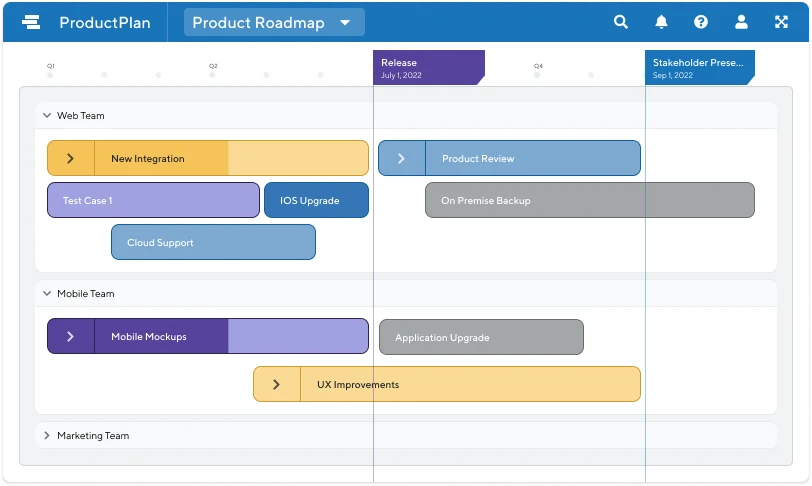
Task: Select the Application Upgrade bar
Action: point(481,337)
